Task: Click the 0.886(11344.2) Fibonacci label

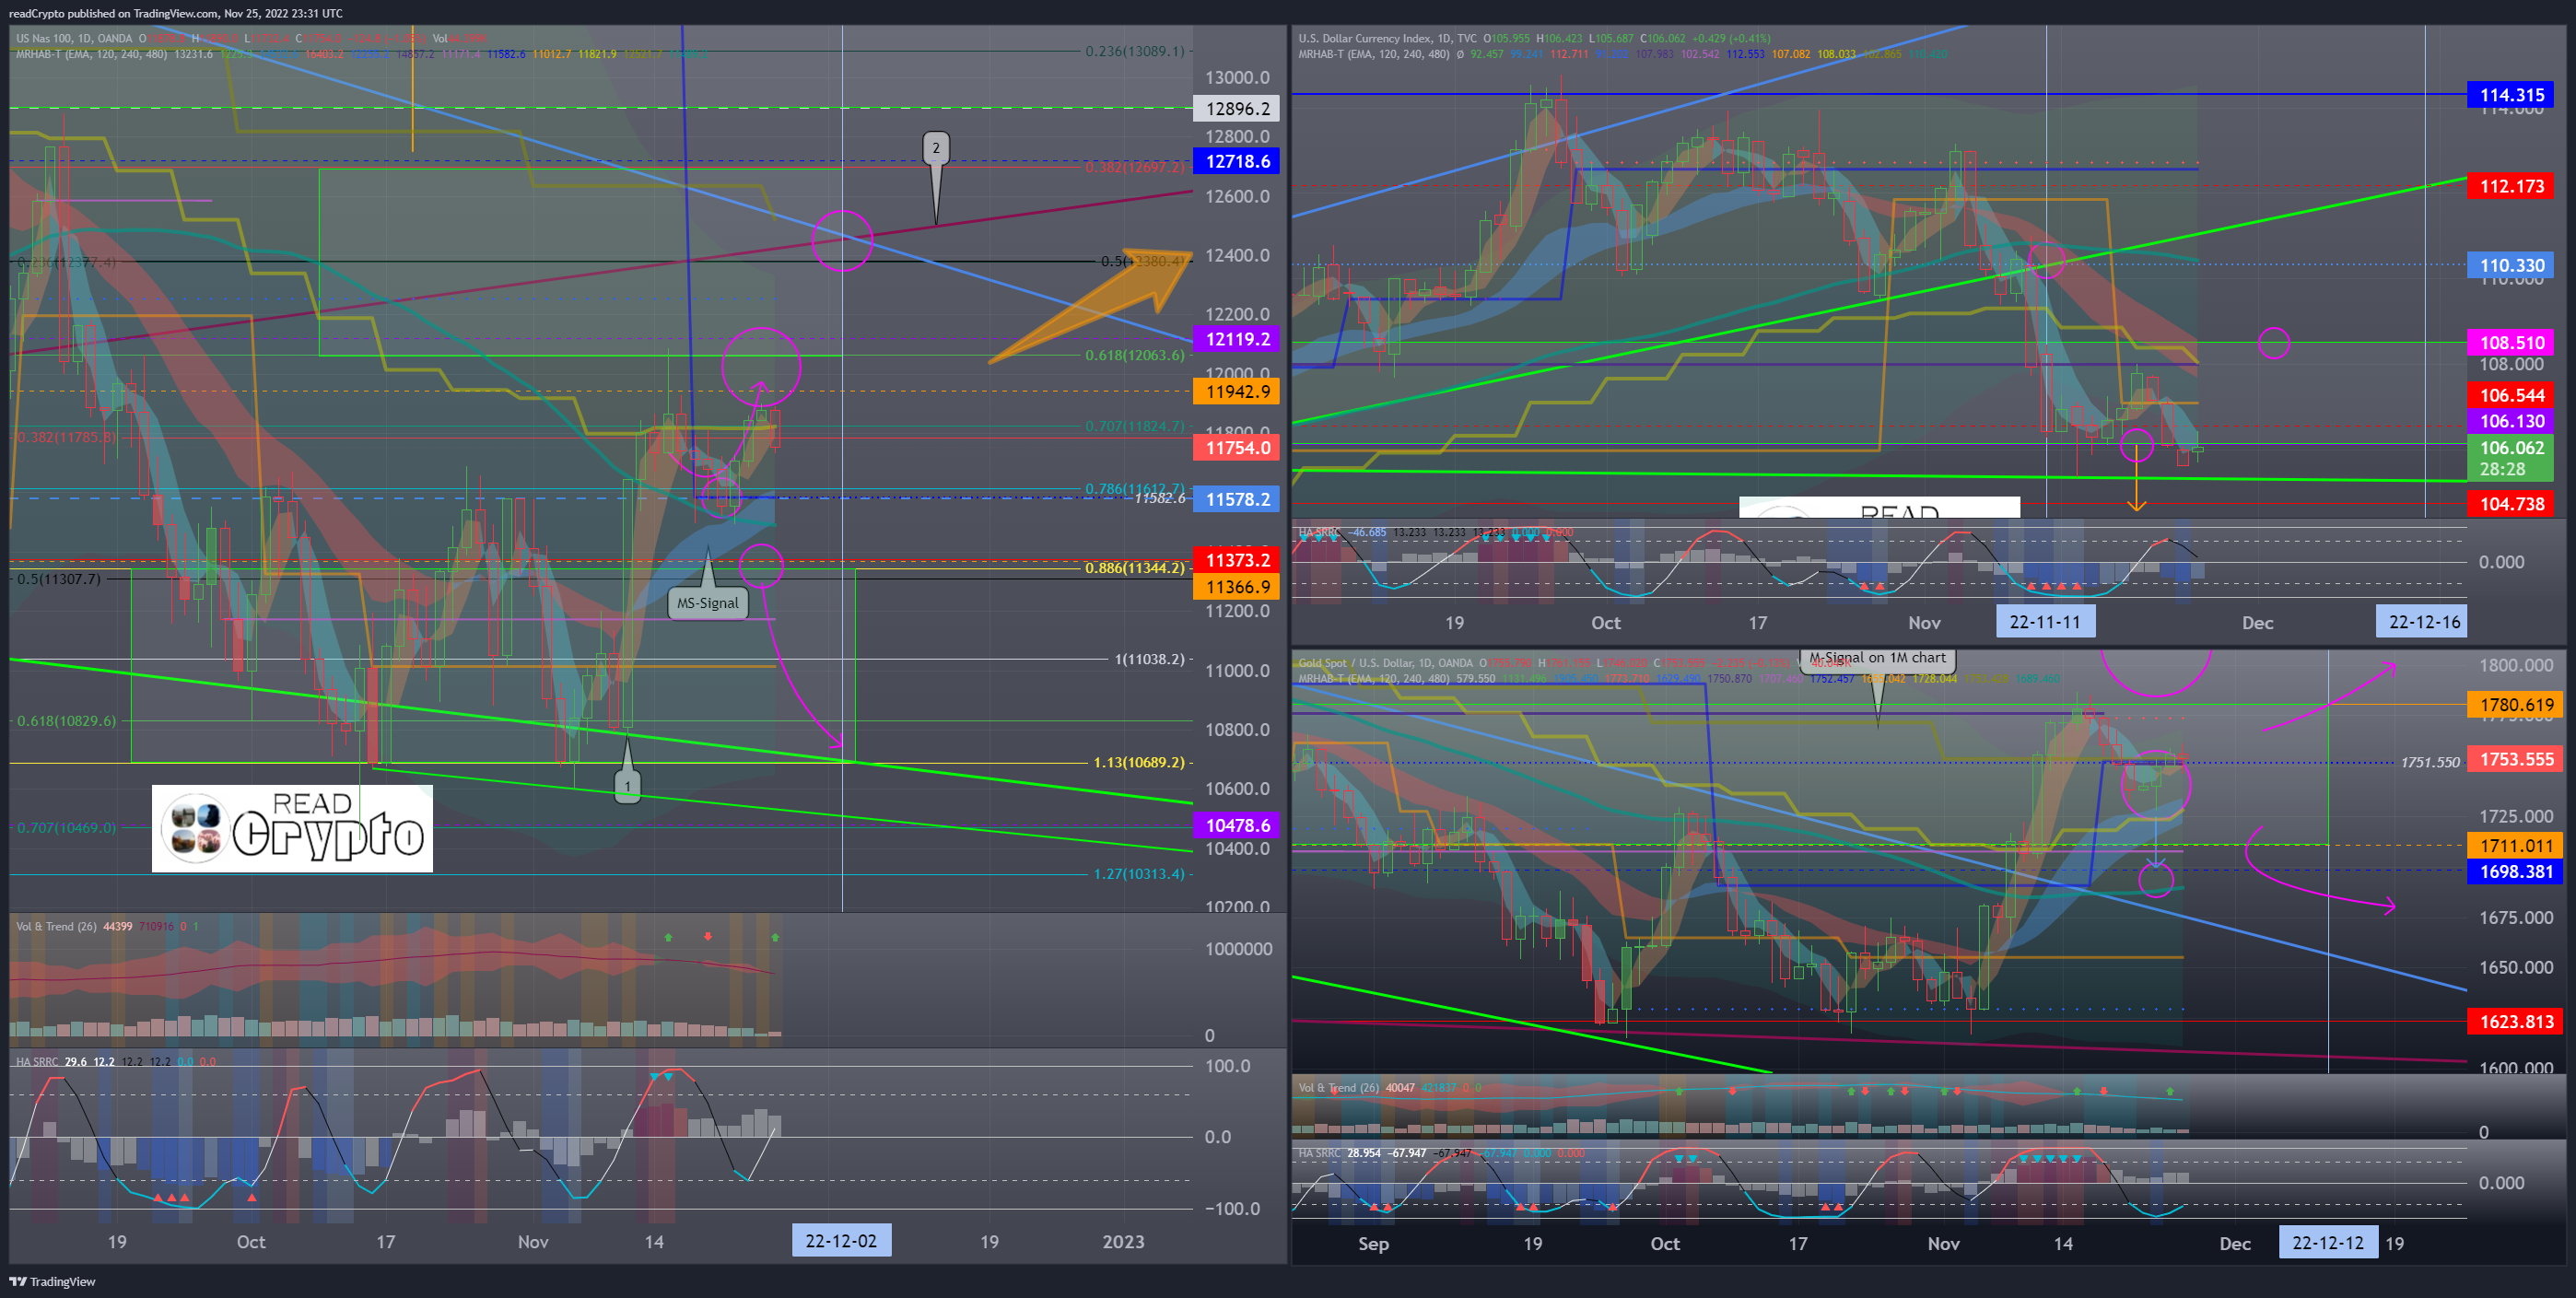Action: coord(1134,568)
